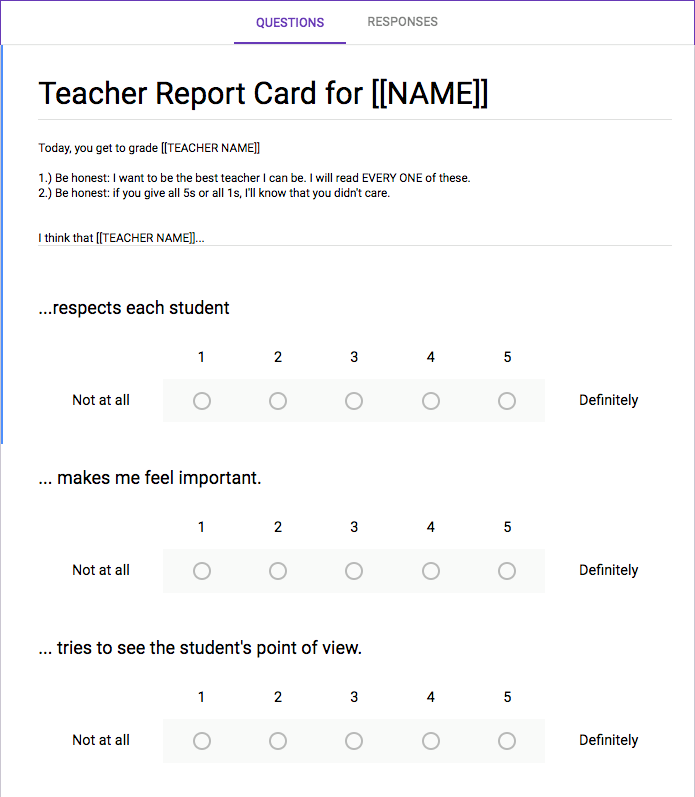
Task: Choose 5 for makes me feel important
Action: tap(507, 571)
